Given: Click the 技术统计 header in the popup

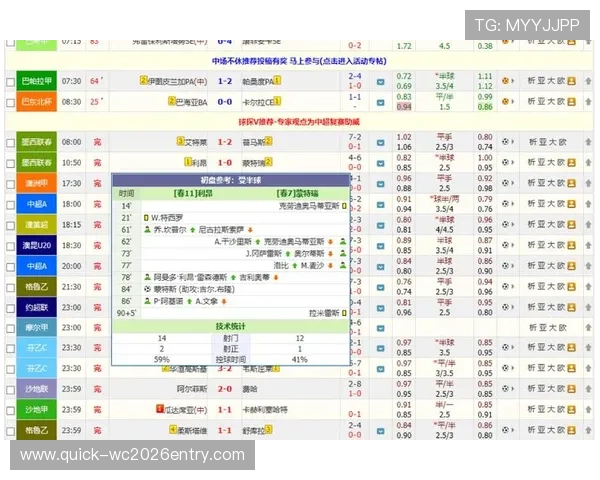Looking at the screenshot, I should (x=230, y=327).
